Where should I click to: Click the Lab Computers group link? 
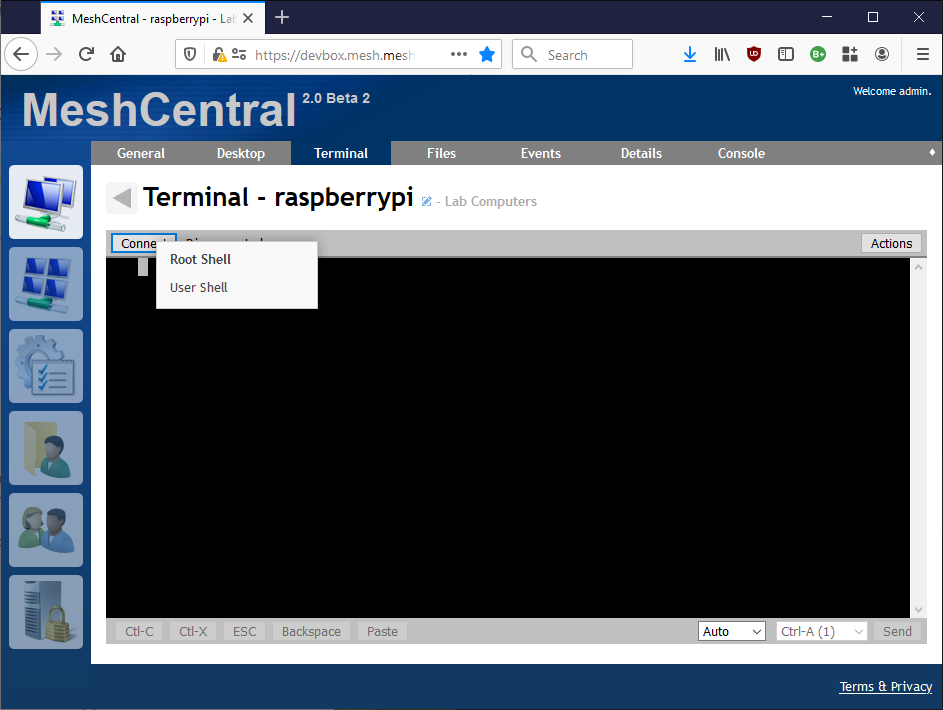click(491, 201)
